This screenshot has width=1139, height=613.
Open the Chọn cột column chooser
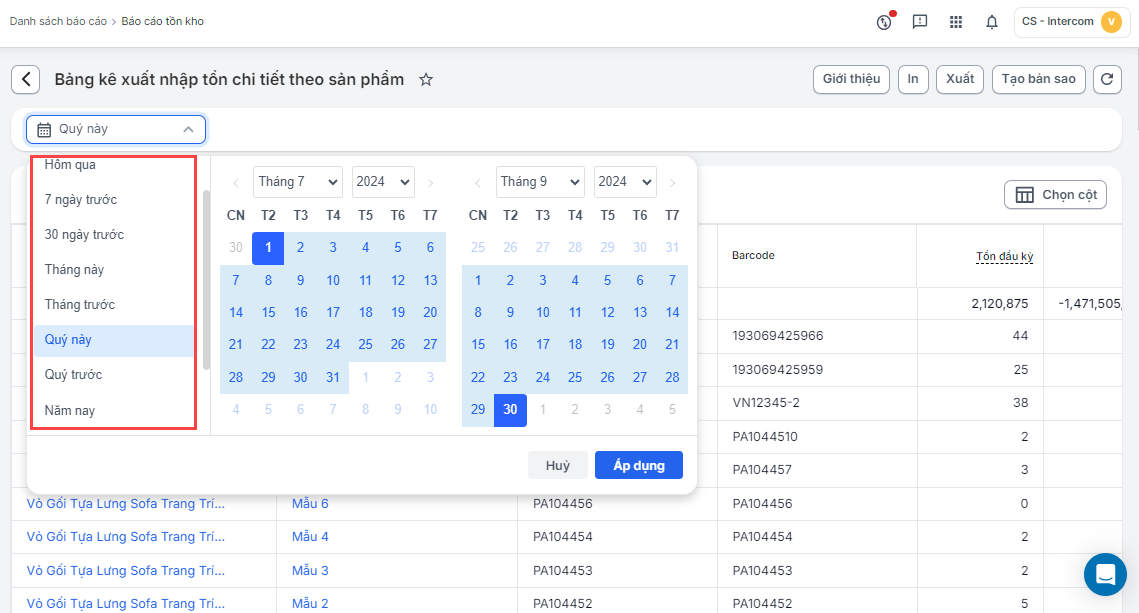pos(1055,195)
